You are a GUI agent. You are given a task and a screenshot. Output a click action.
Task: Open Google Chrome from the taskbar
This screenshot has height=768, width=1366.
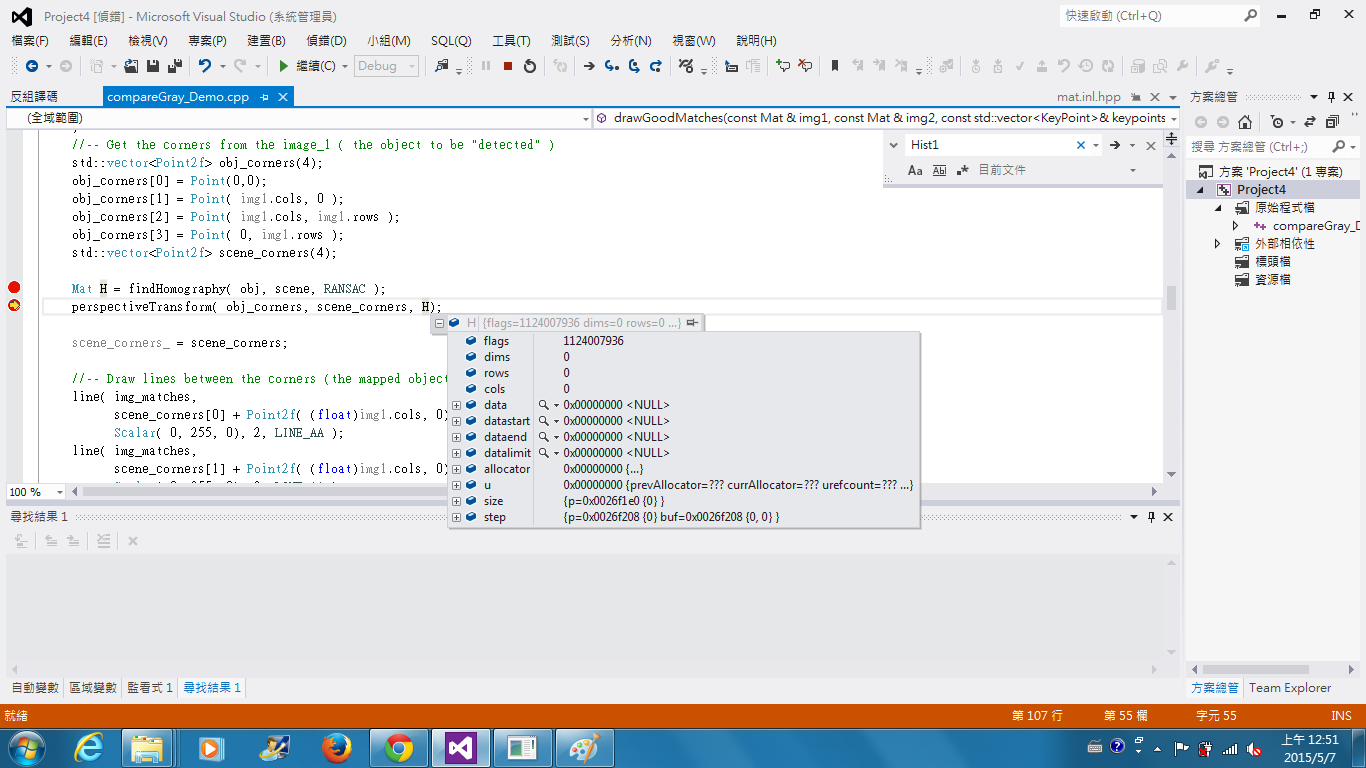tap(399, 748)
